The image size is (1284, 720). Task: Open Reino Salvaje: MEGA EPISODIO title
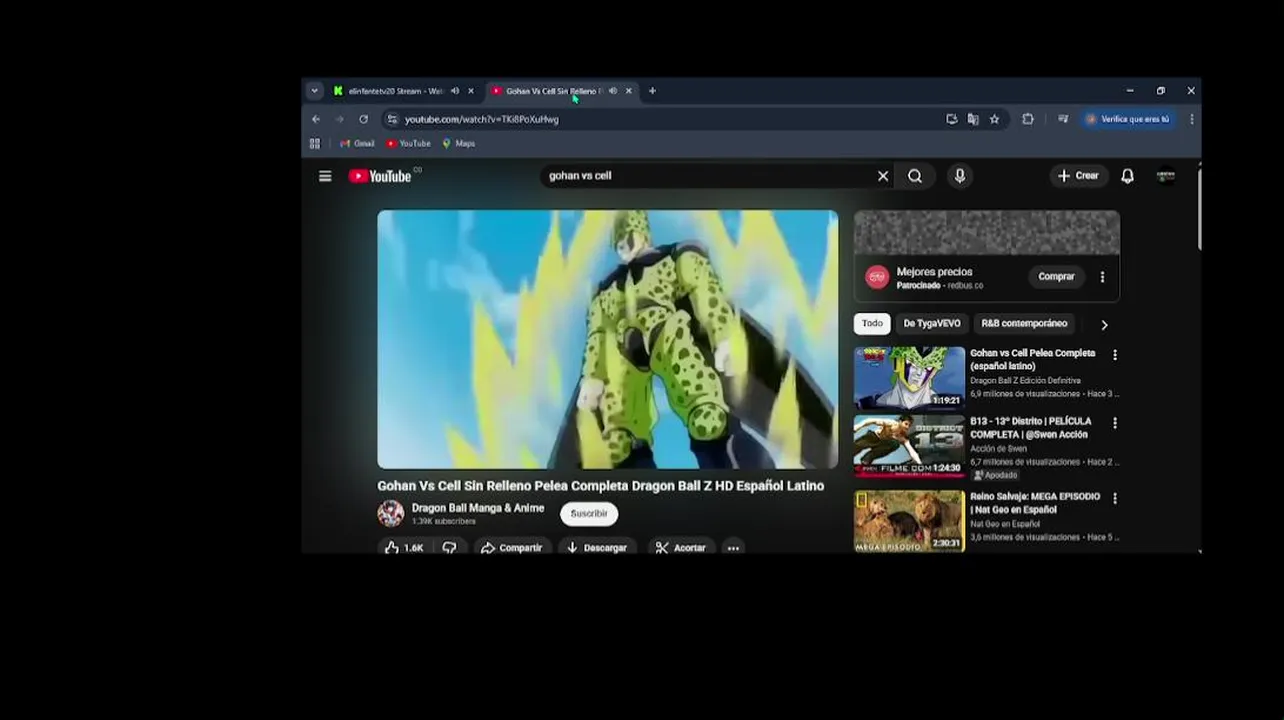[1035, 503]
